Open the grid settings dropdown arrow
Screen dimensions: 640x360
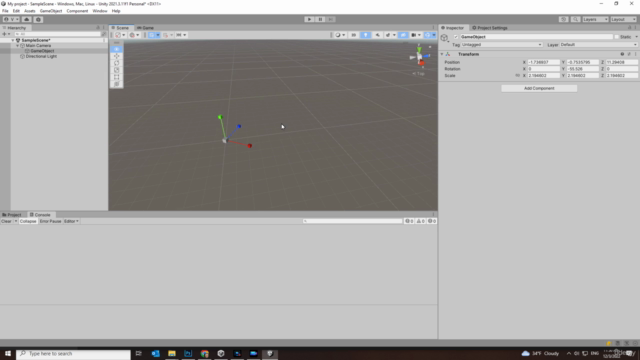[x=158, y=35]
